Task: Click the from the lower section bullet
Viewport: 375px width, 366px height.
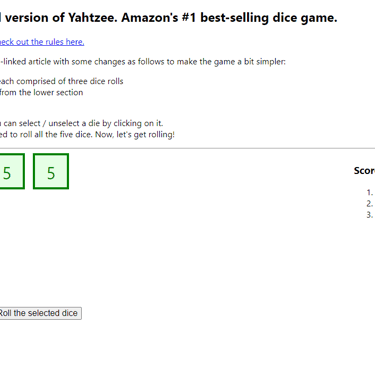Action: click(x=41, y=92)
